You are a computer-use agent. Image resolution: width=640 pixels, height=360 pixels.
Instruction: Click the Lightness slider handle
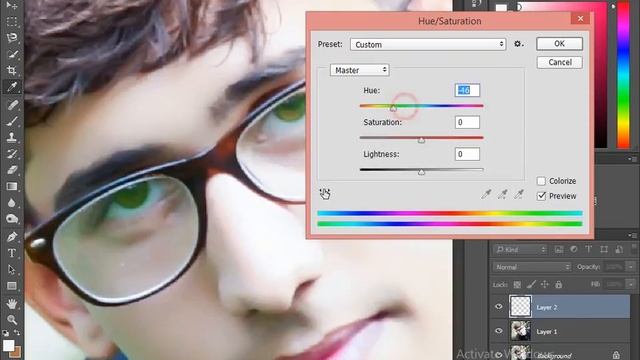pyautogui.click(x=421, y=172)
